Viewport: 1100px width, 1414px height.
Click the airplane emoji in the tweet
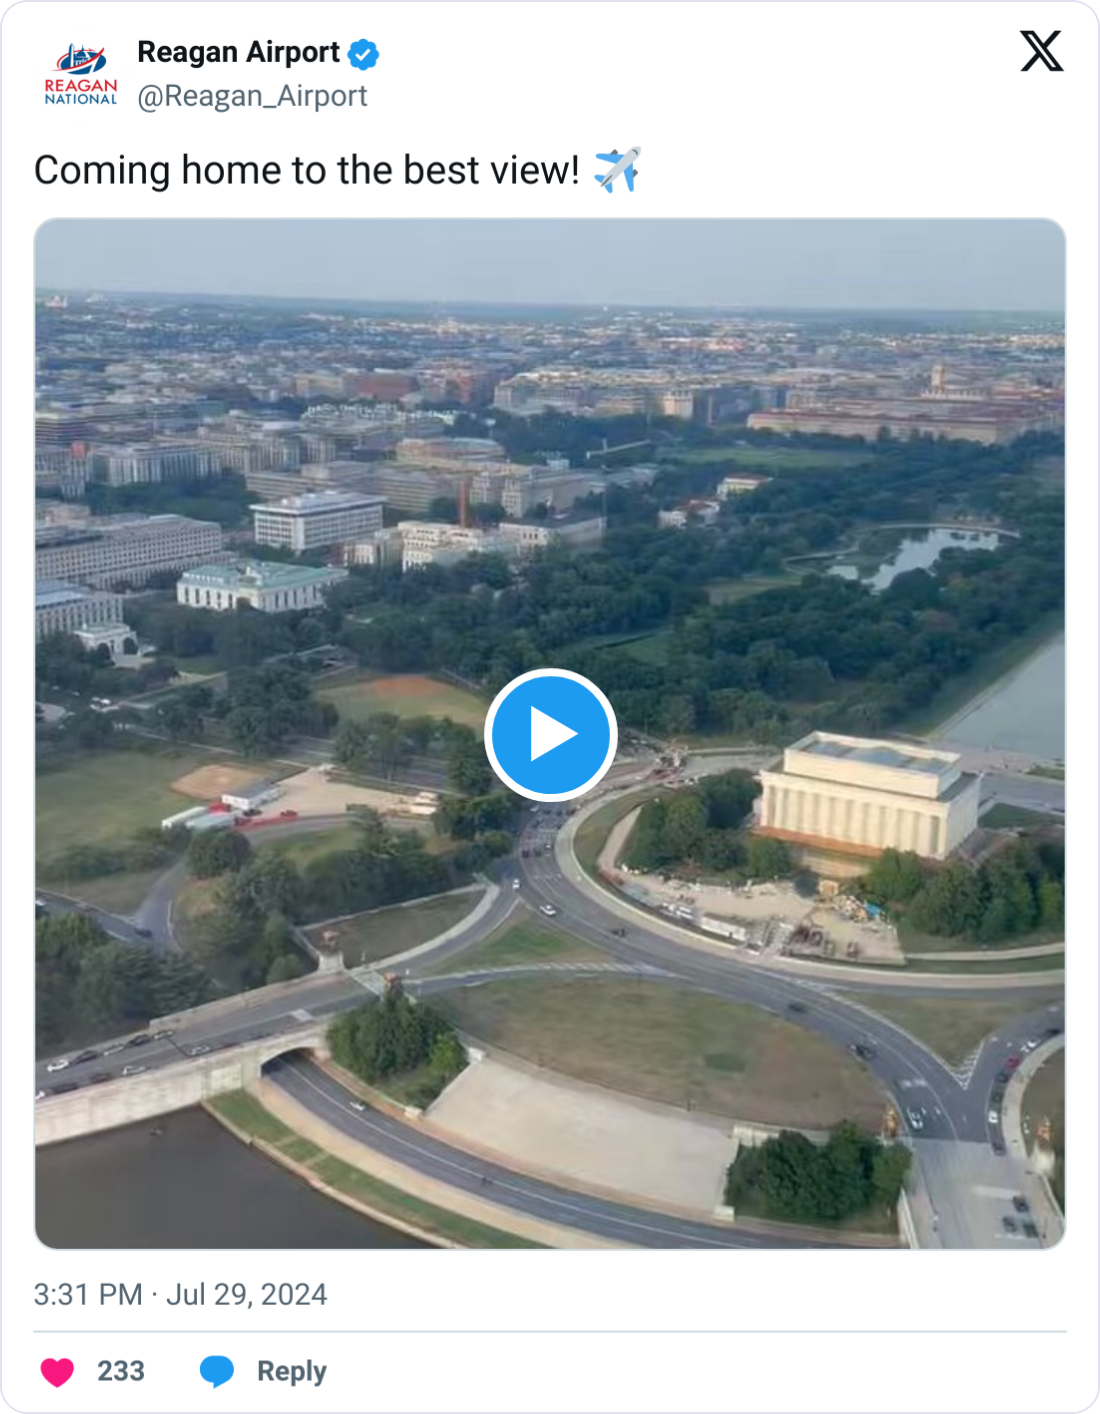(617, 170)
